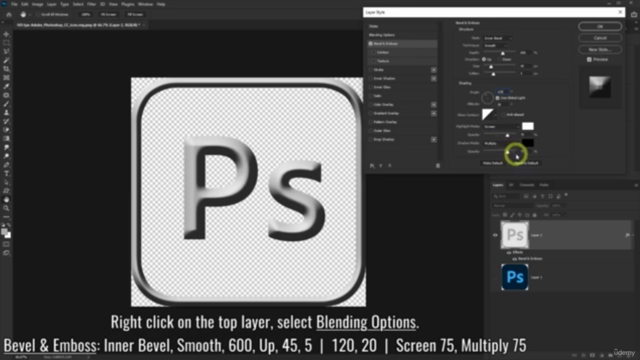This screenshot has height=360, width=640.
Task: Open the Highlight Mode dropdown showing Screen
Action: tap(502, 127)
